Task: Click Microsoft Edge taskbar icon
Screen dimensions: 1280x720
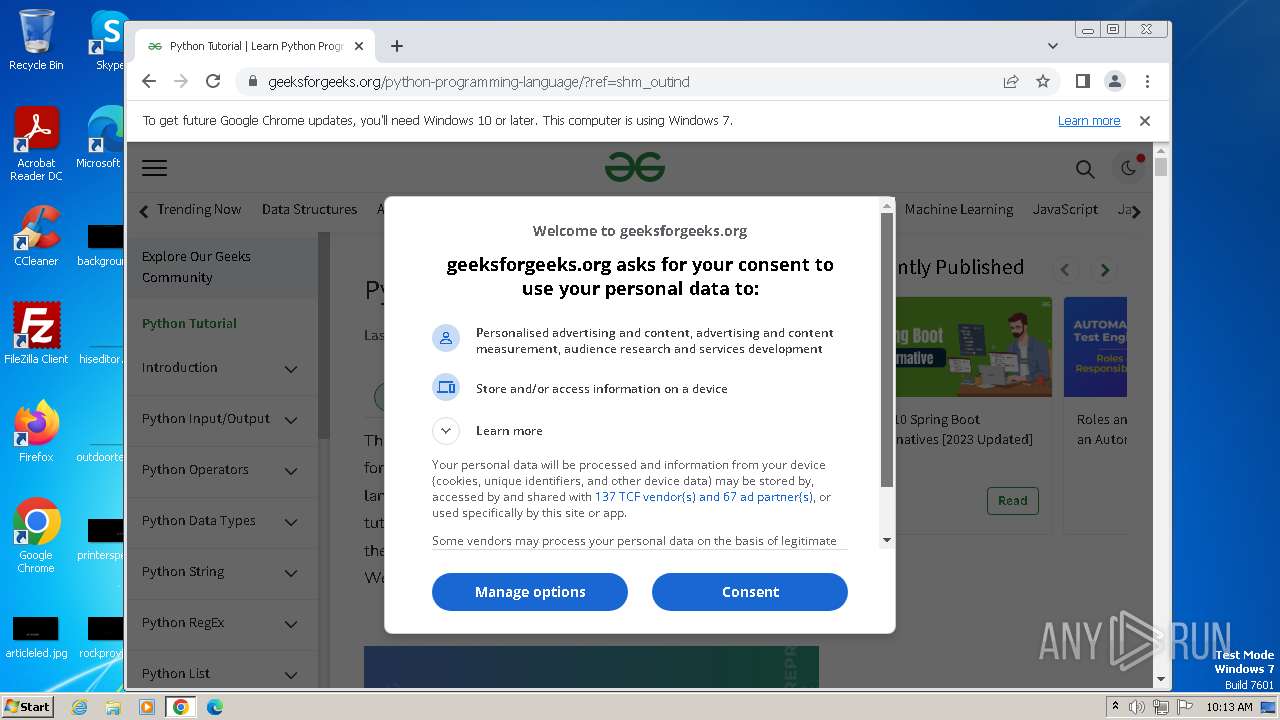Action: (214, 707)
